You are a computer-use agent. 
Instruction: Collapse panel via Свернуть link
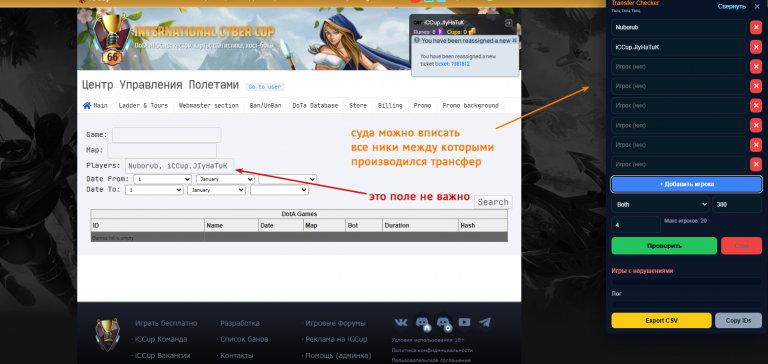coord(732,6)
